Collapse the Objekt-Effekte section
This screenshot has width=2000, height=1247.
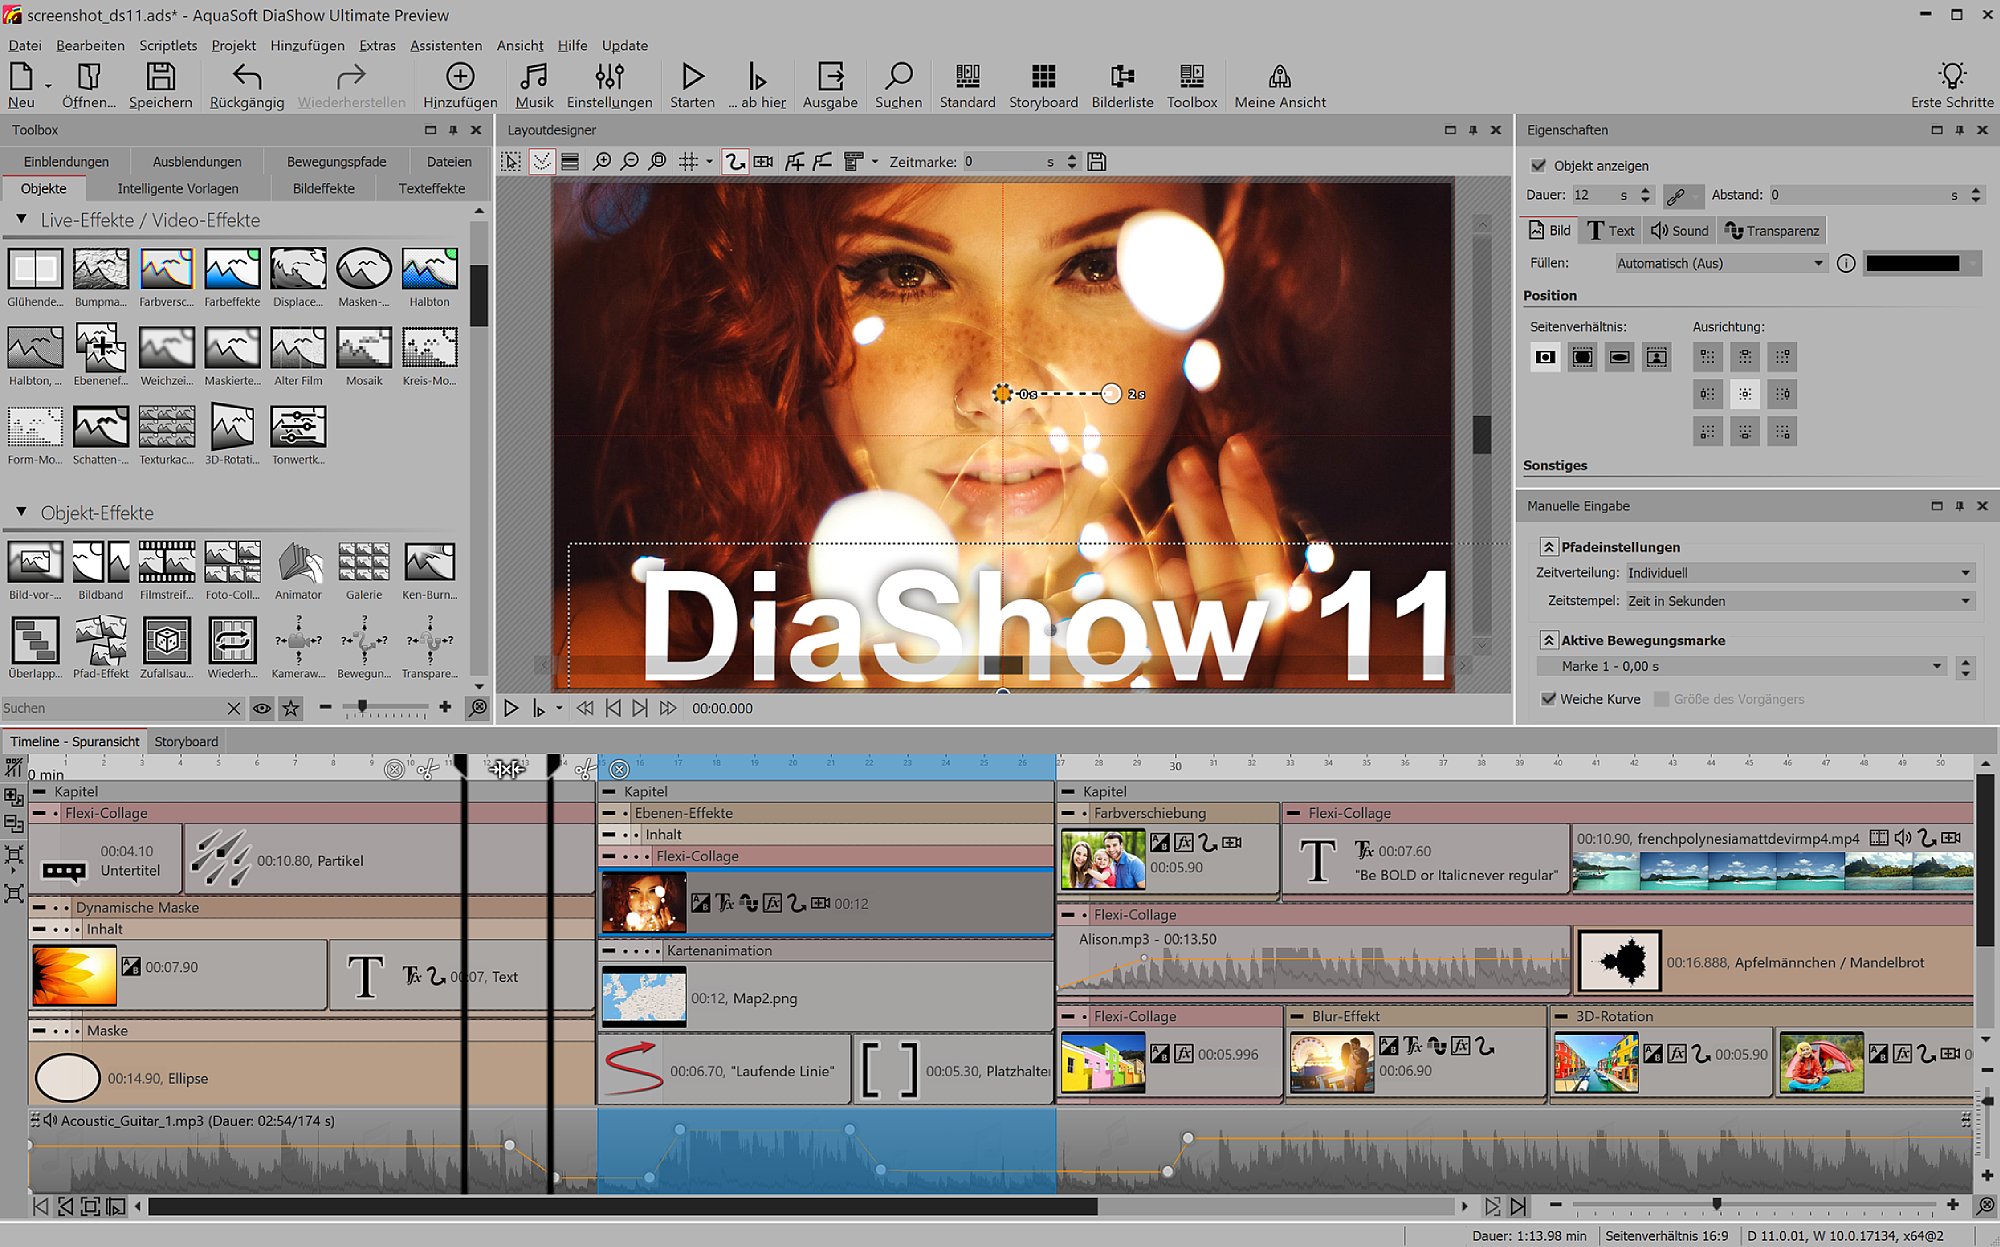pyautogui.click(x=21, y=512)
